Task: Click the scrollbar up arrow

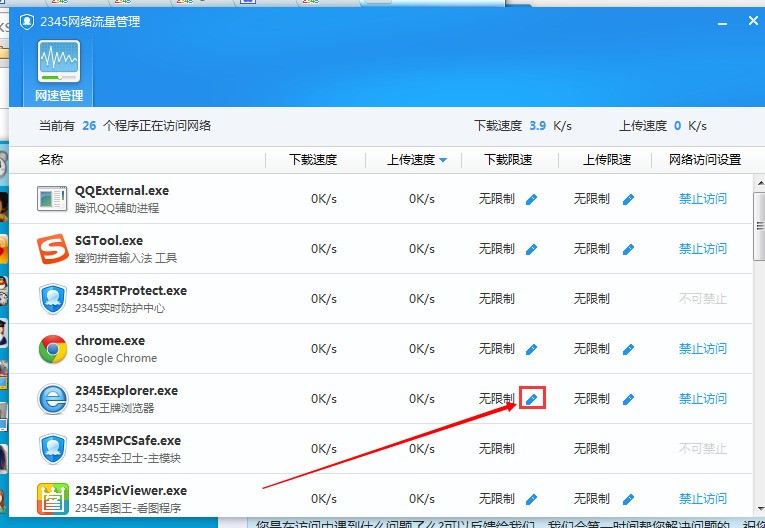Action: coord(760,183)
